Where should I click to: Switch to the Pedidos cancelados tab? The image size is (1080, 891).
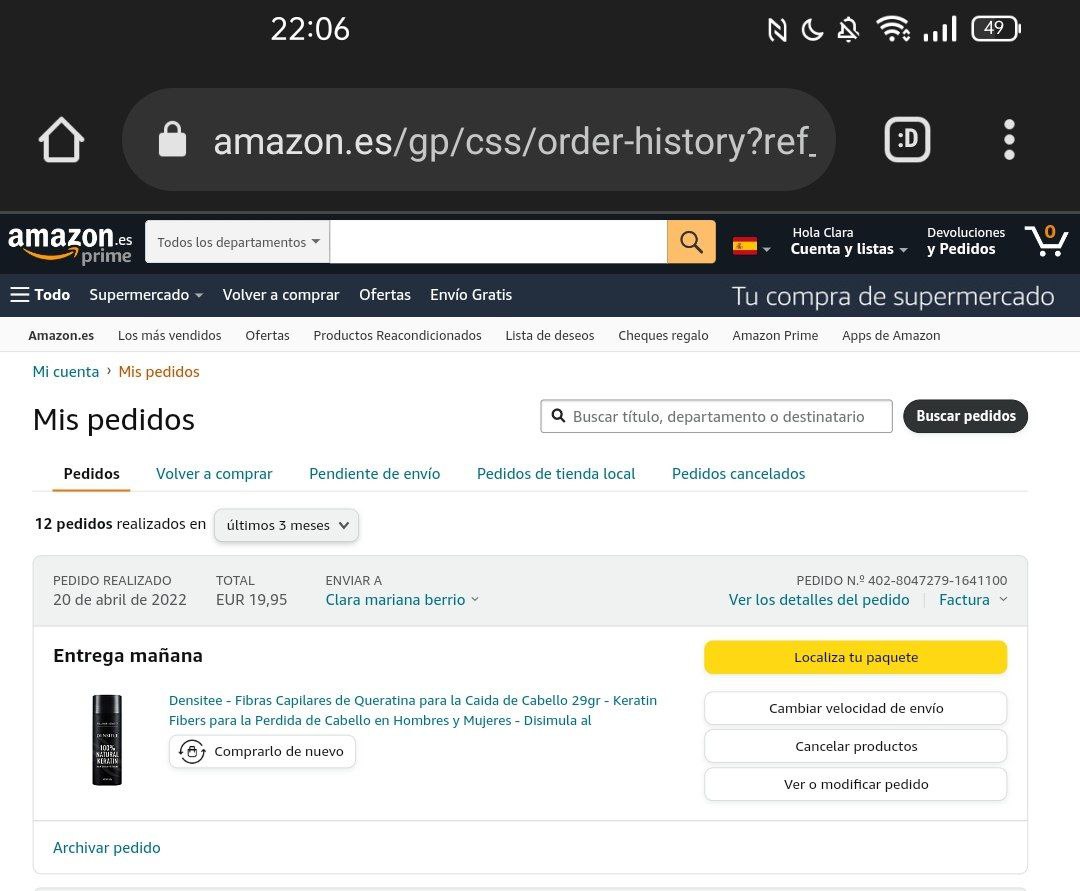pyautogui.click(x=738, y=474)
